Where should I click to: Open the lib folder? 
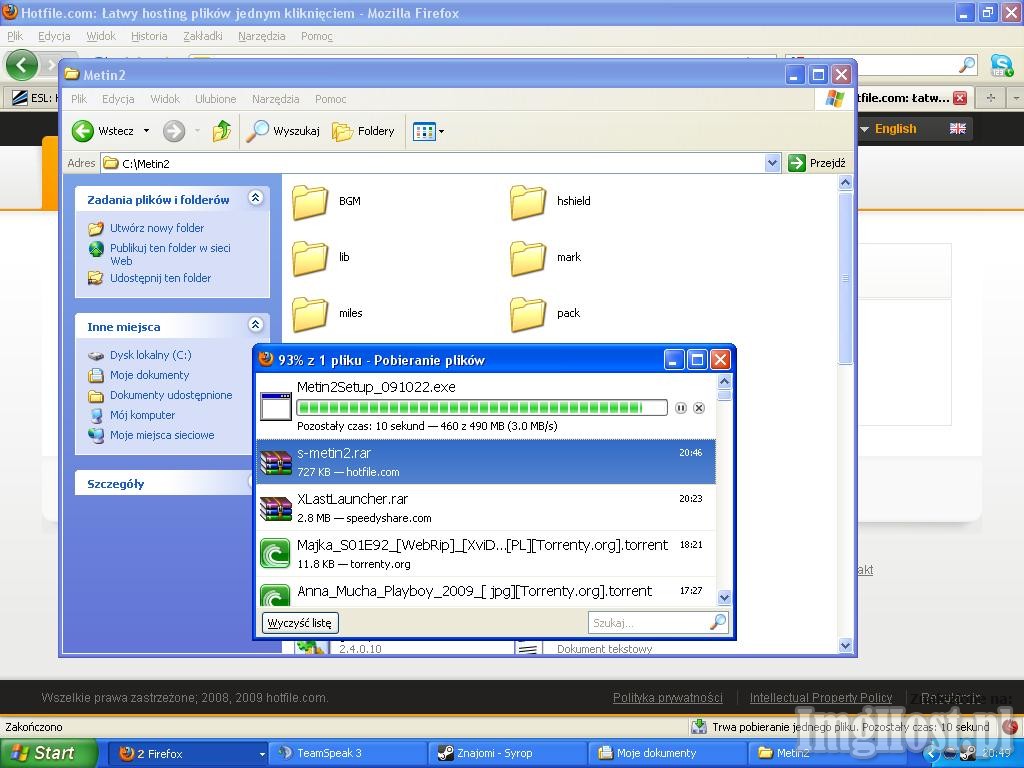click(x=321, y=257)
